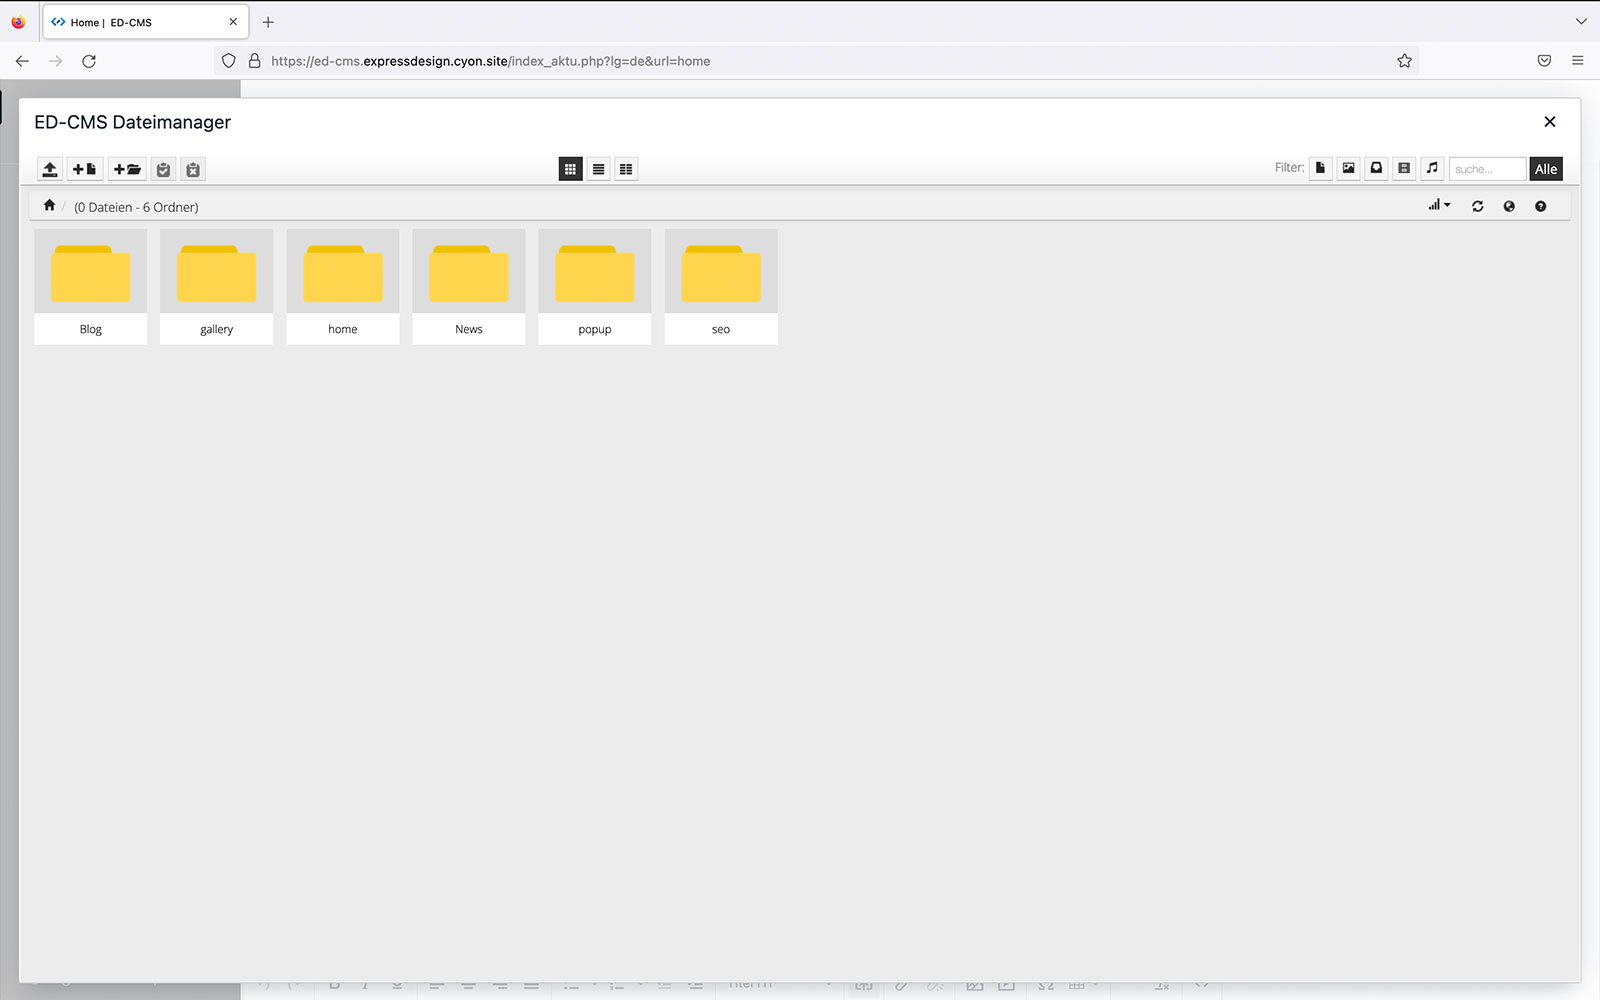The height and width of the screenshot is (1000, 1600).
Task: Open the sort order dropdown
Action: [1439, 205]
